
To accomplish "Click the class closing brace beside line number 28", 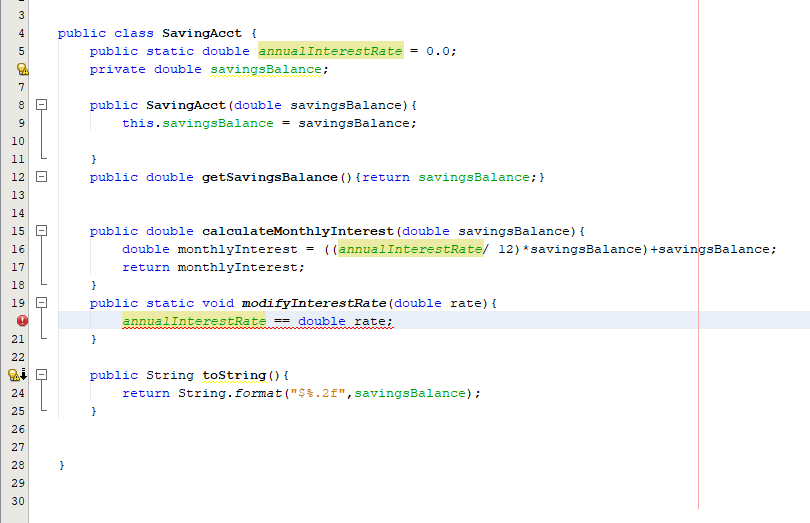I will point(61,465).
